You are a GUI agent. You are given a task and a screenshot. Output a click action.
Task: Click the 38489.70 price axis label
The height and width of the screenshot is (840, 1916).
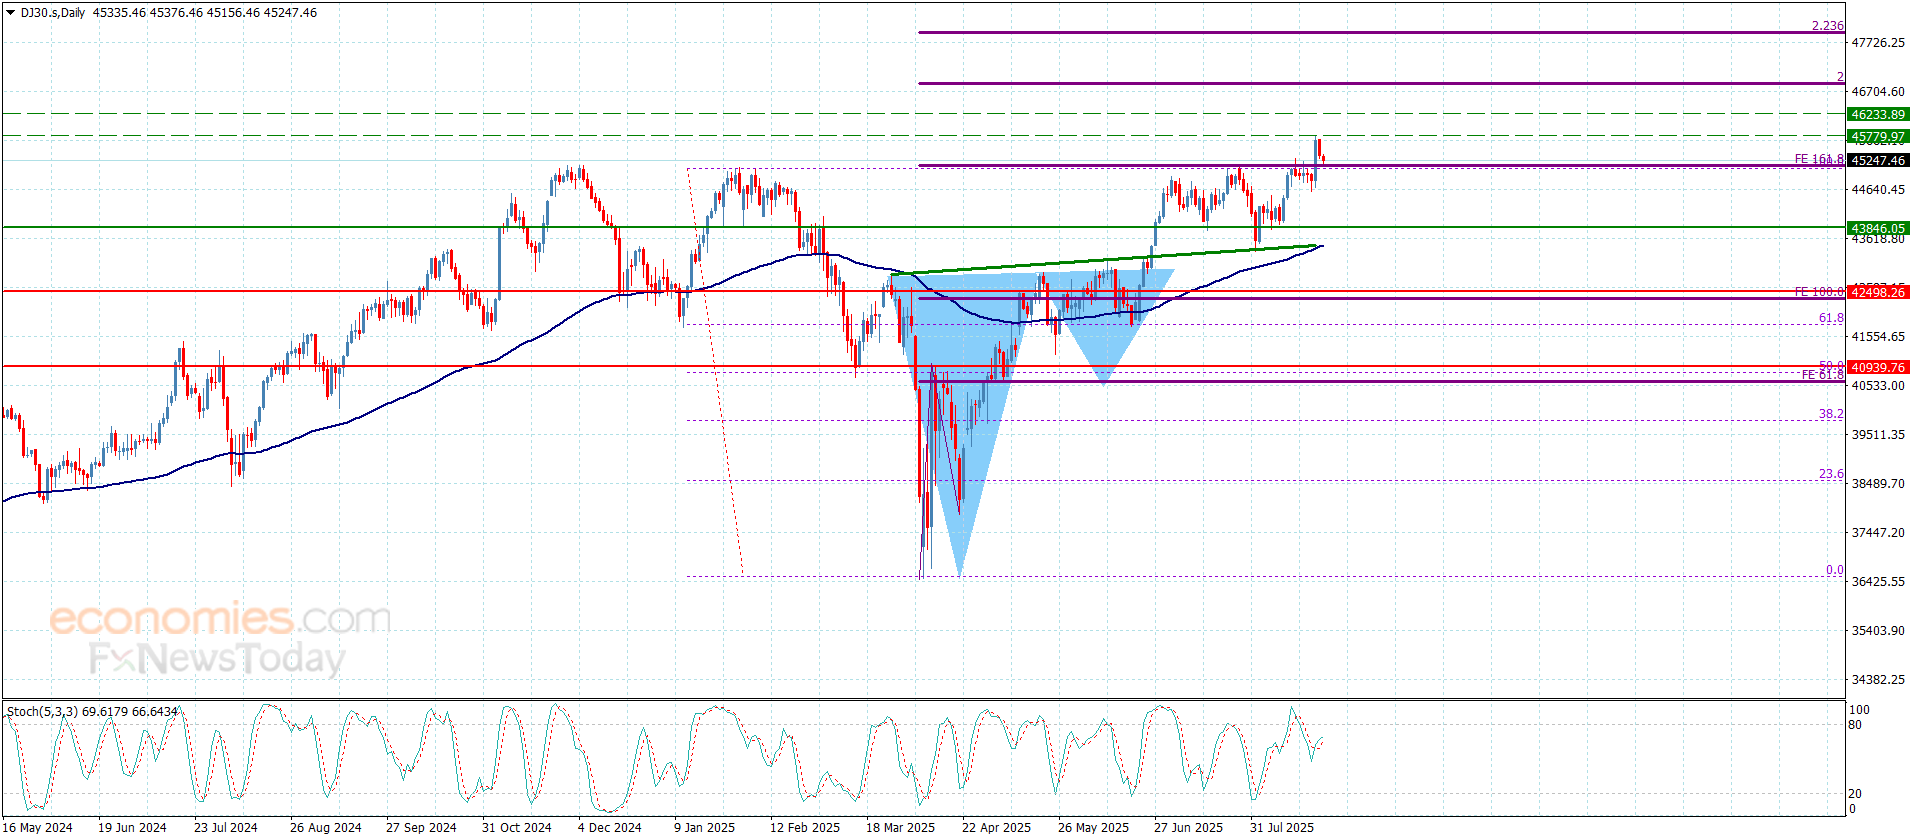coord(1878,484)
